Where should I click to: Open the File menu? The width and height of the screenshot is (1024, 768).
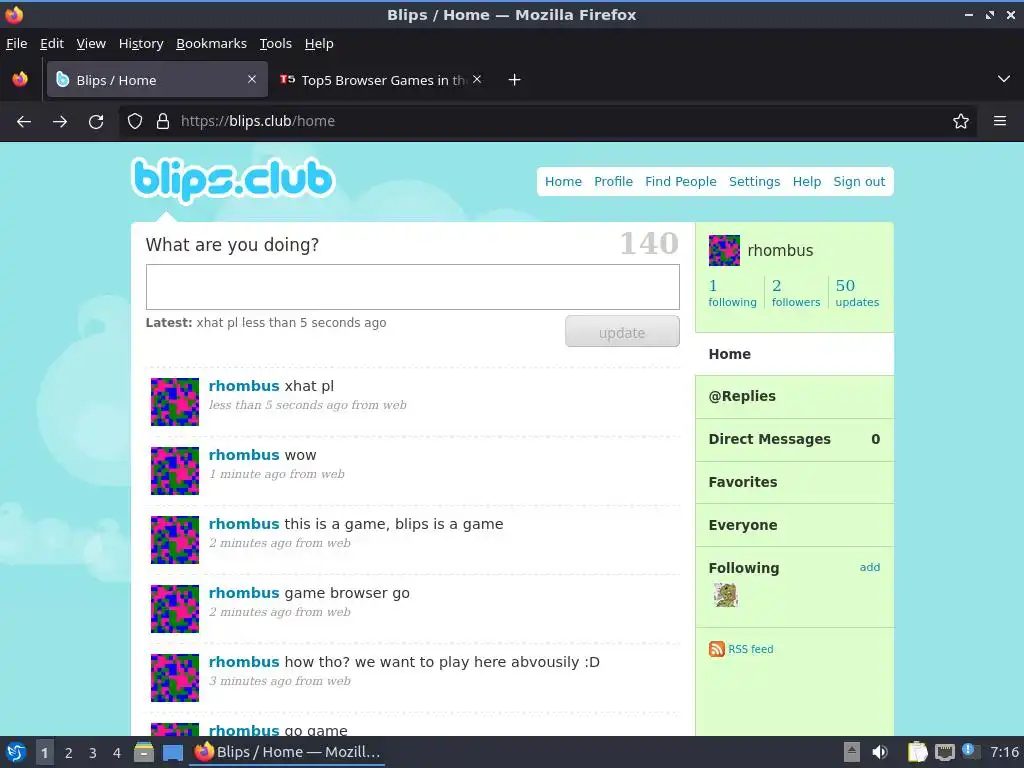click(x=16, y=44)
